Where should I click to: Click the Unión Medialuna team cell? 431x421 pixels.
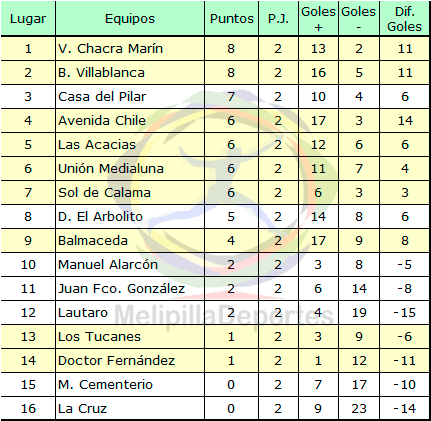point(130,169)
